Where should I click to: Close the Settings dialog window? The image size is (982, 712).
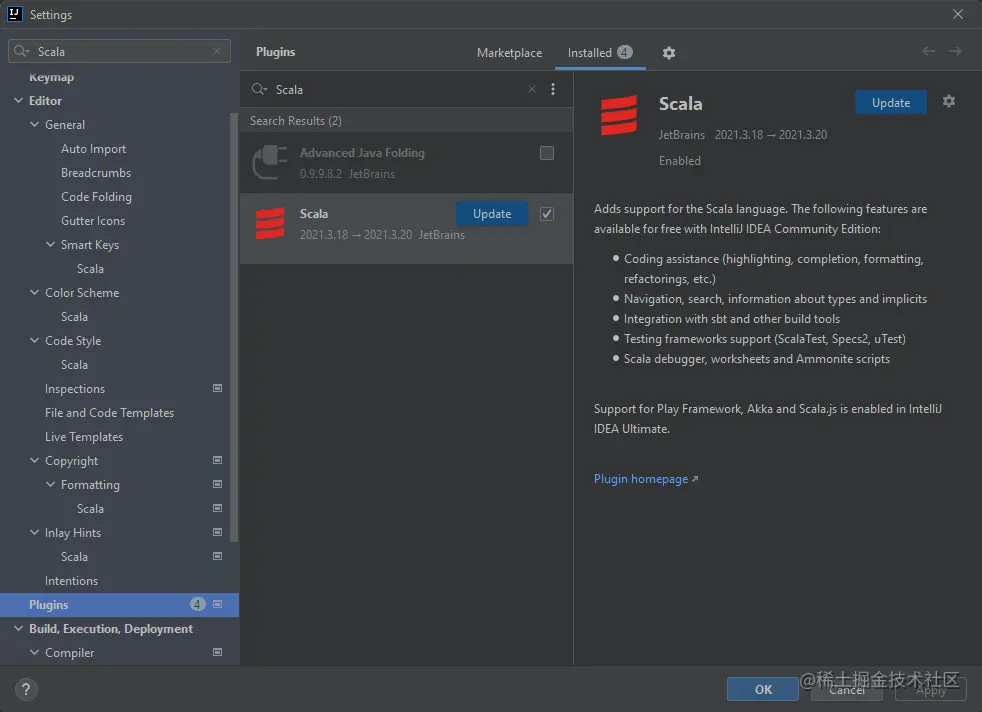coord(958,14)
